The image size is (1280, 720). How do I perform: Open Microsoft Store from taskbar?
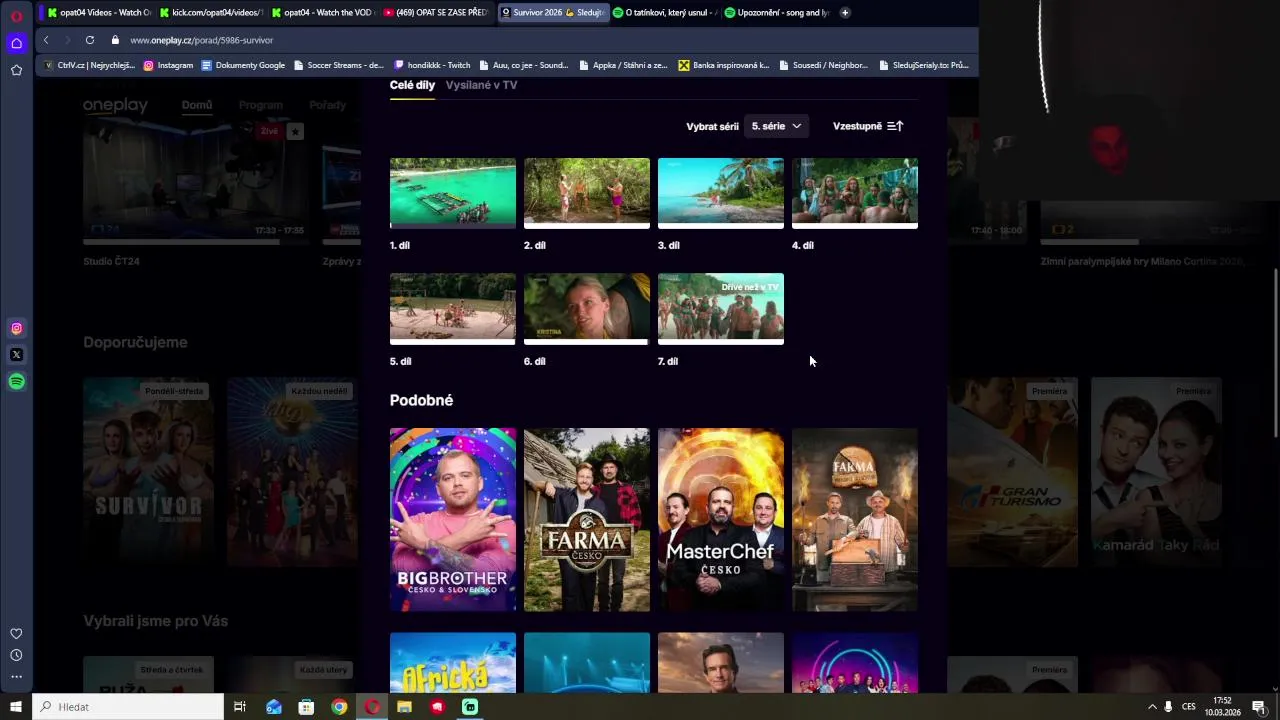point(306,707)
